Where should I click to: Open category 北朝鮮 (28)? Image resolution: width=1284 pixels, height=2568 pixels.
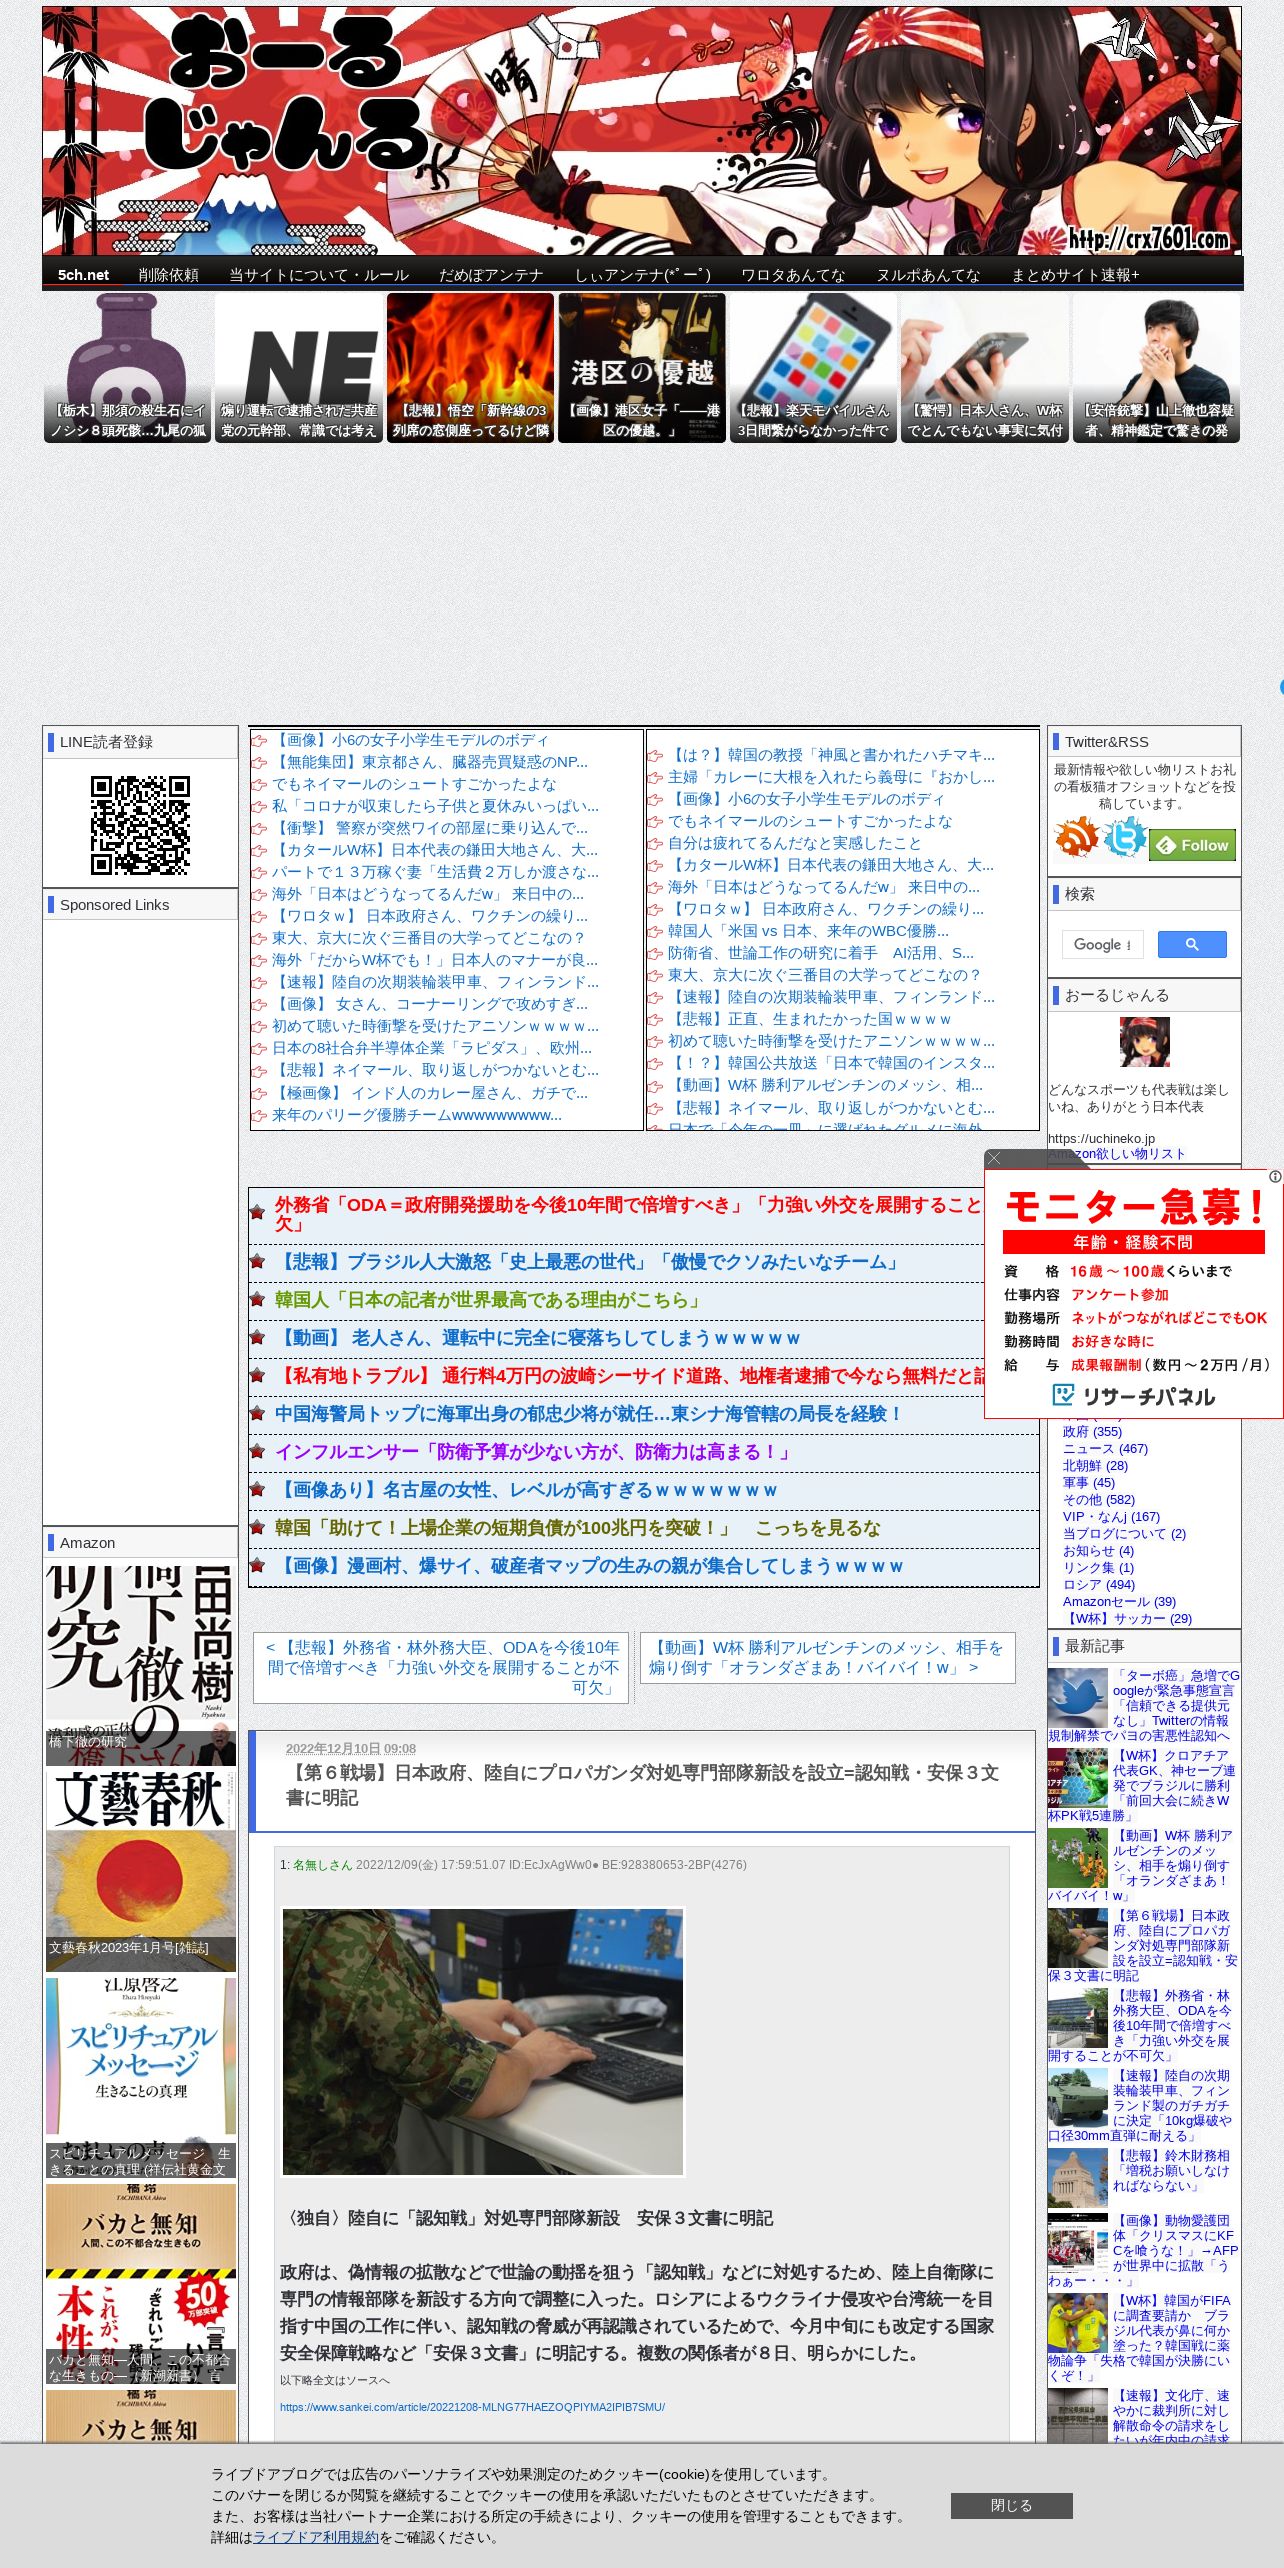1095,1466
